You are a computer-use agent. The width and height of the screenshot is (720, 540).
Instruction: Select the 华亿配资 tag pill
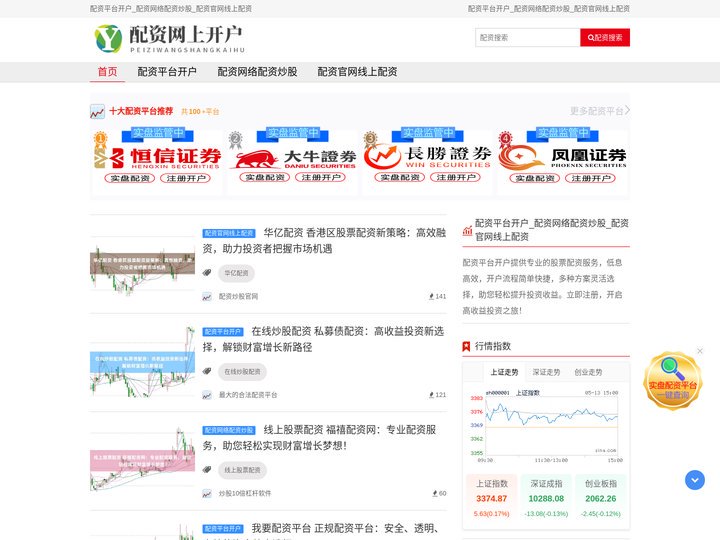coord(236,273)
